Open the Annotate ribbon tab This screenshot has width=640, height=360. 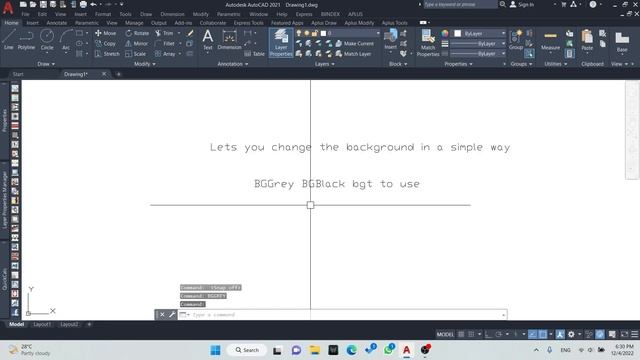[57, 23]
